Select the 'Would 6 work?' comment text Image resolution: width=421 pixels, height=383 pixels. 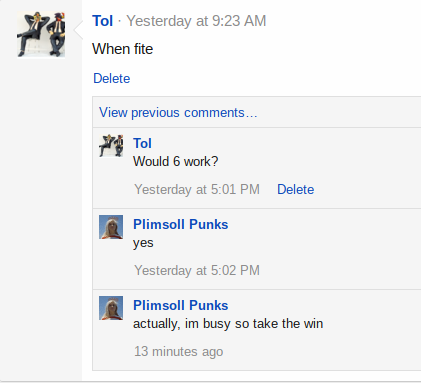coord(176,161)
